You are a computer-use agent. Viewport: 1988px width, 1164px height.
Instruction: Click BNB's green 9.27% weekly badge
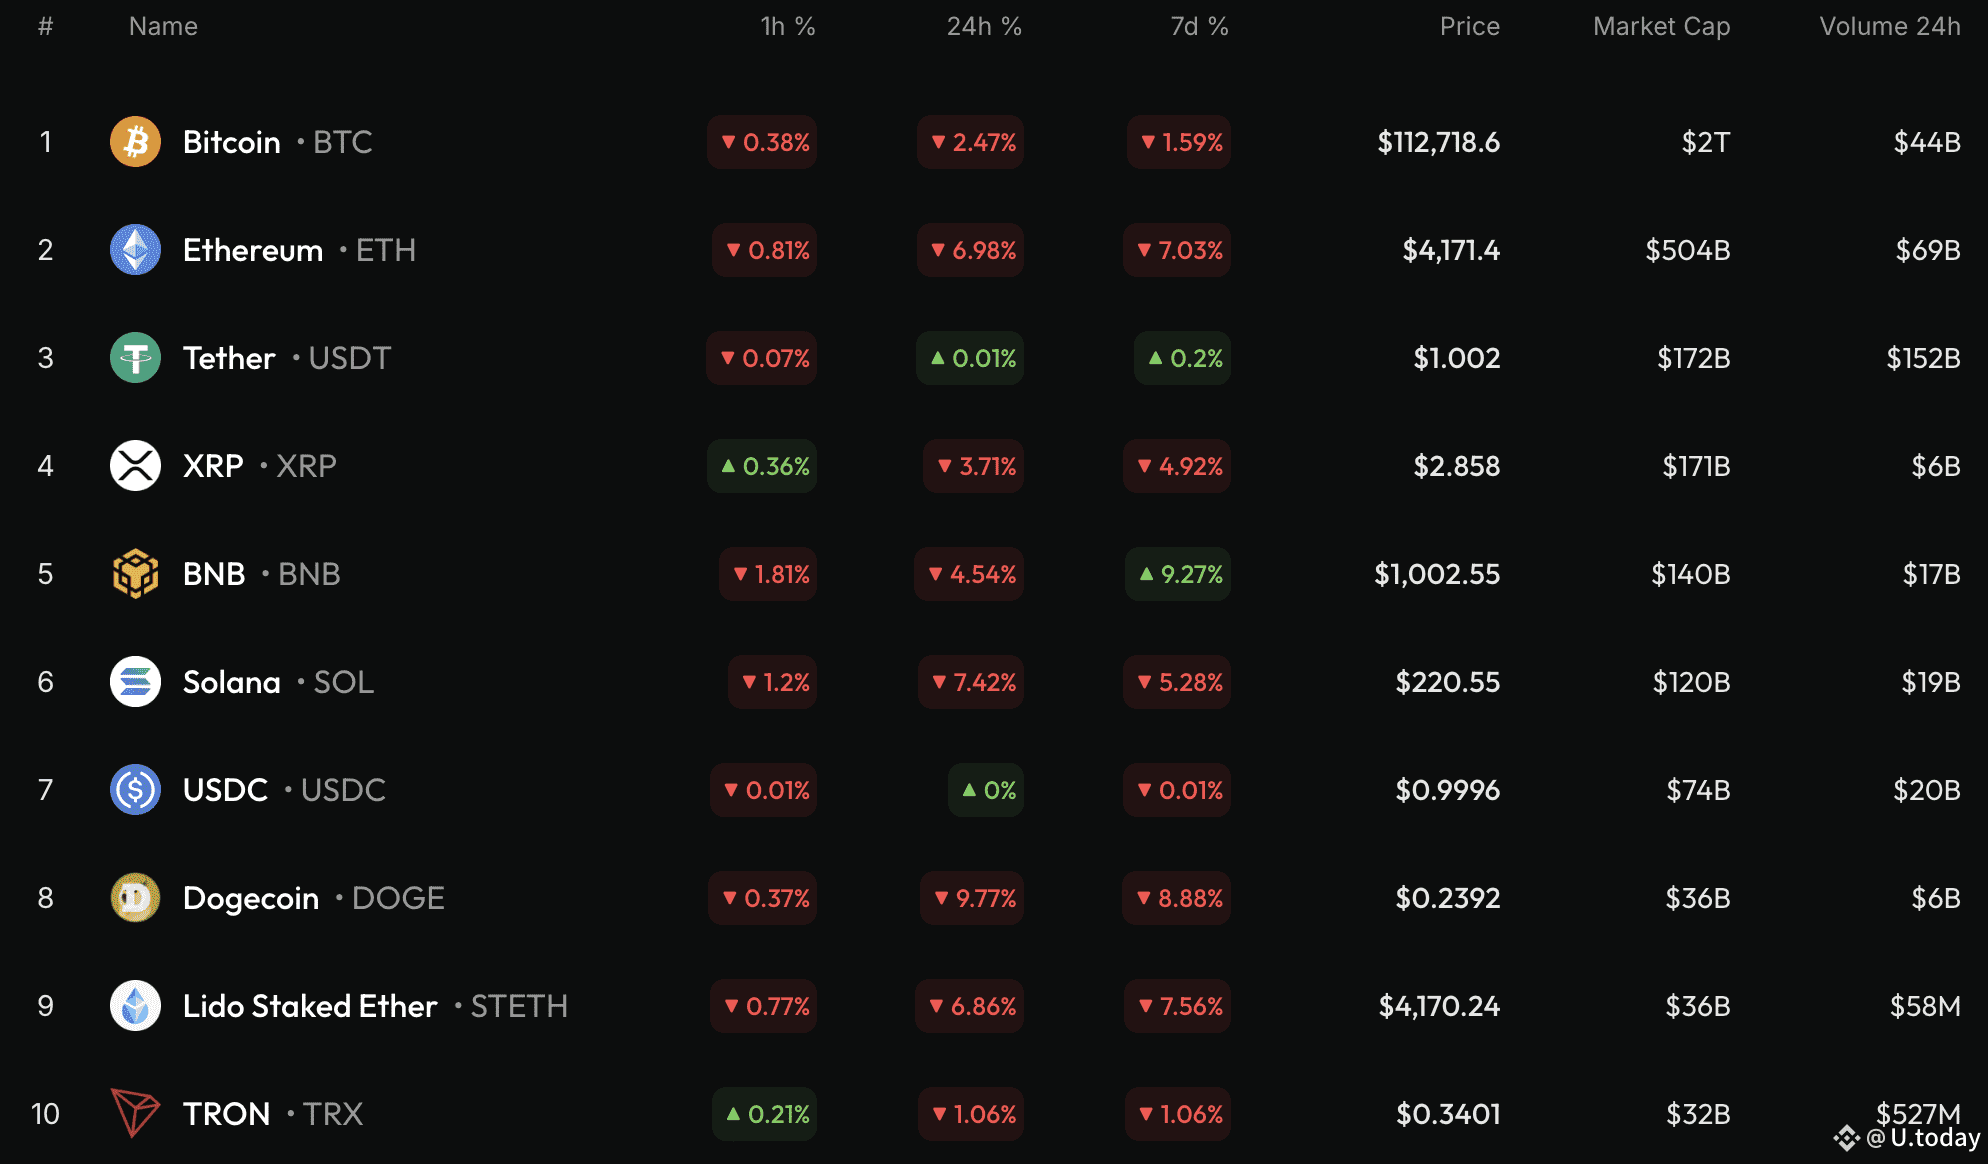1179,574
